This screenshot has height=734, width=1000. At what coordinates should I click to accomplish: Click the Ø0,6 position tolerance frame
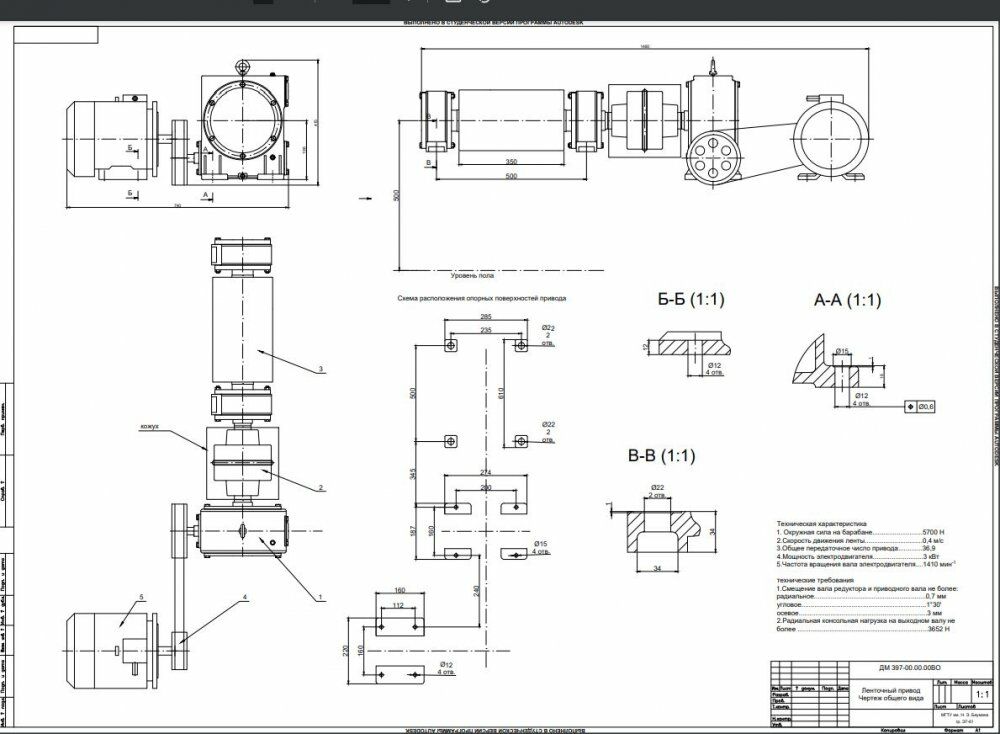[x=920, y=406]
